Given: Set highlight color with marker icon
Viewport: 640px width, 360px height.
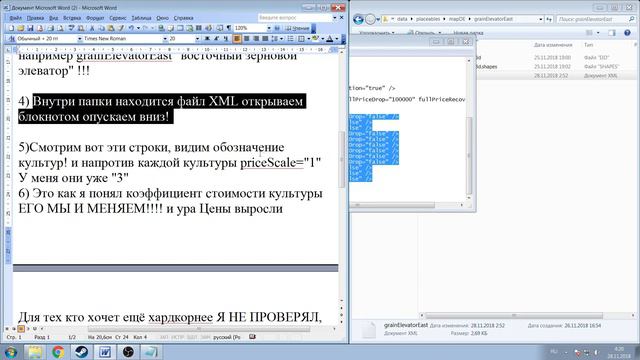Looking at the screenshot, I should [x=315, y=39].
